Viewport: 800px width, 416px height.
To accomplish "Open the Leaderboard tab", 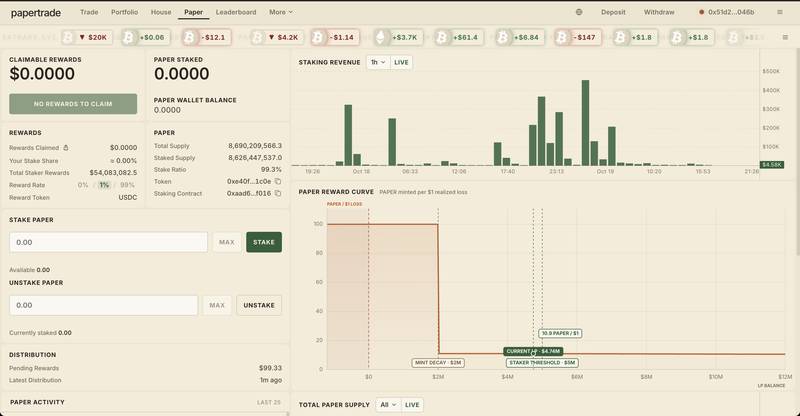I will [x=236, y=12].
